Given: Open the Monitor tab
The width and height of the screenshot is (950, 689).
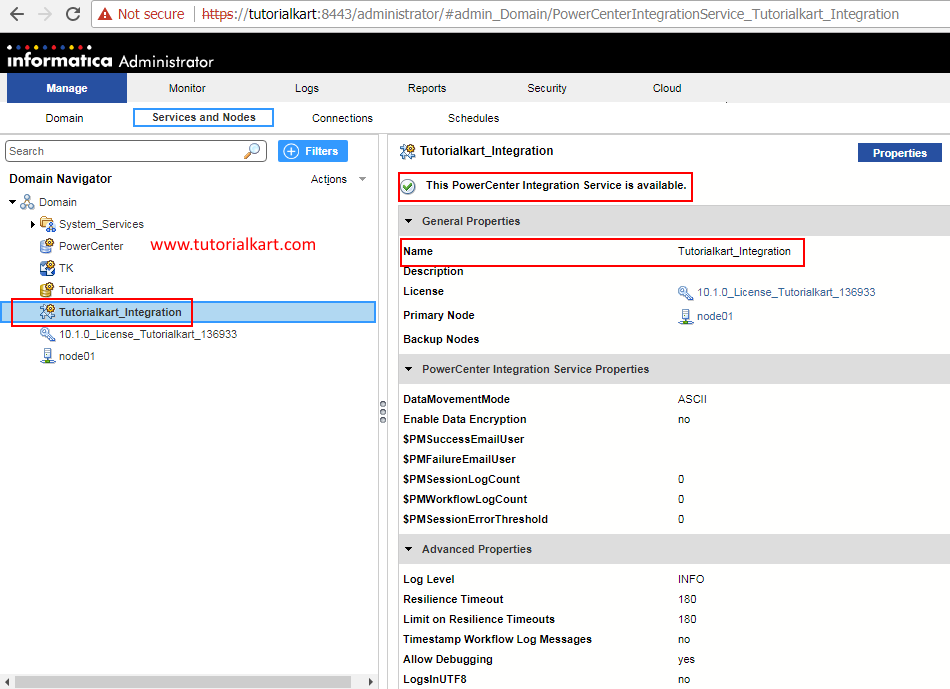Looking at the screenshot, I should 187,88.
